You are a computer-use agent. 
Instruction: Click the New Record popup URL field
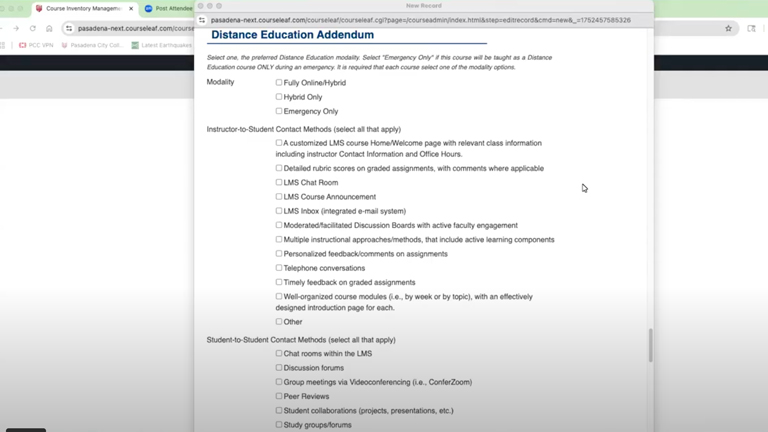coord(420,20)
